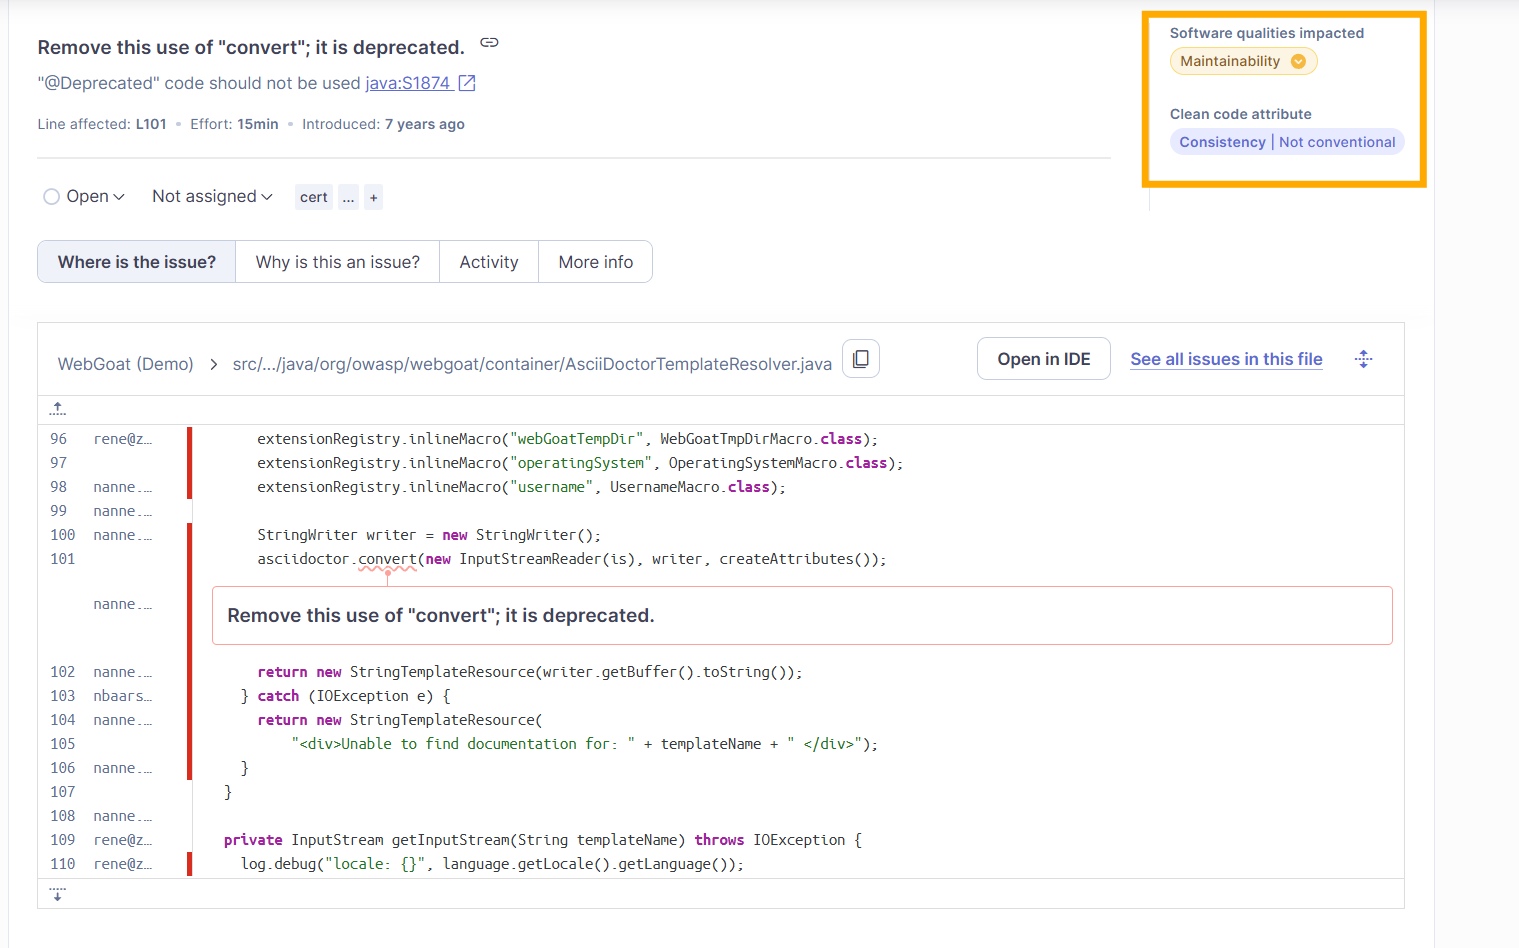The image size is (1519, 948).
Task: Click Consistency clean code attribute badge
Action: click(x=1287, y=142)
